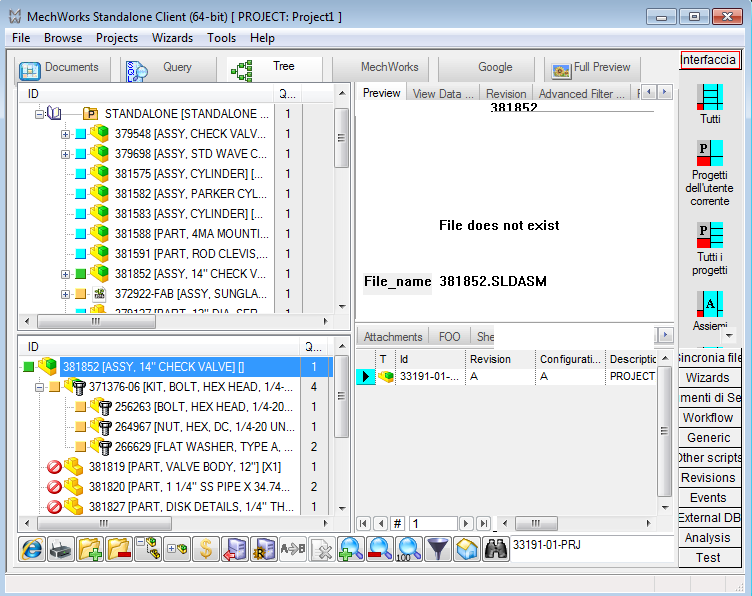Open the Projects menu

pyautogui.click(x=117, y=38)
